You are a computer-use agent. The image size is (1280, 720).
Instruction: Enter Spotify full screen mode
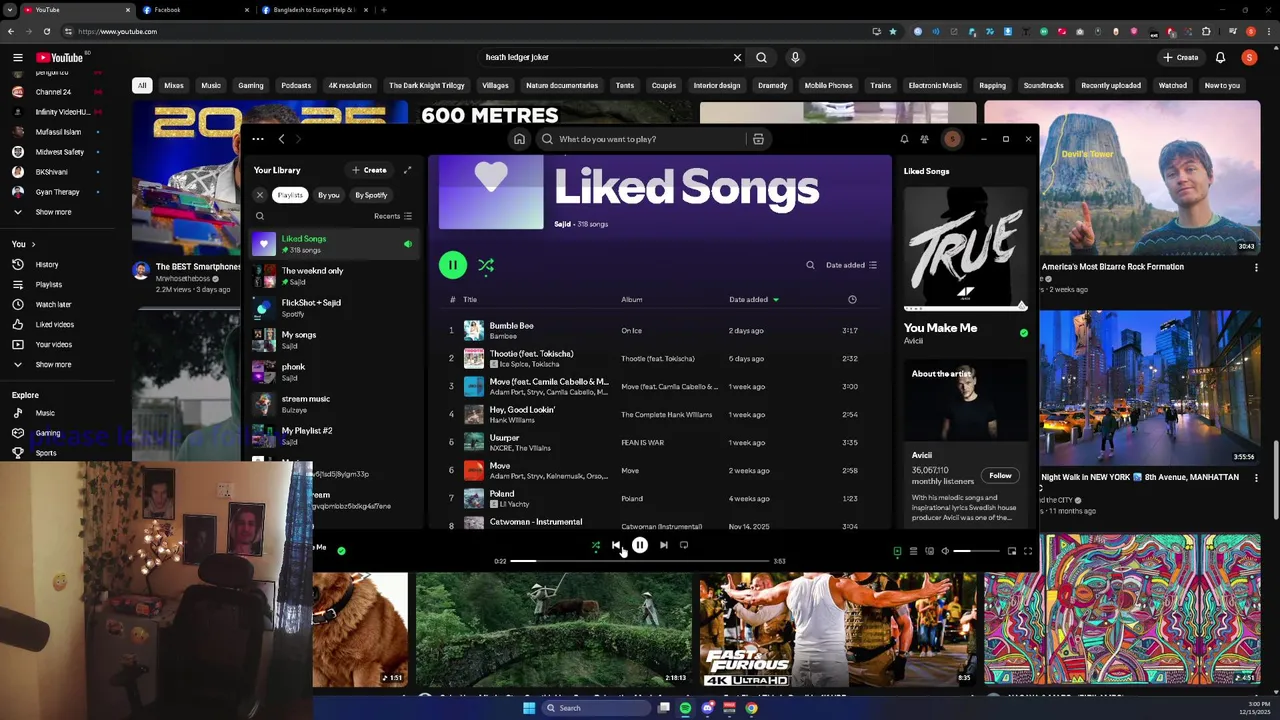[x=1028, y=551]
